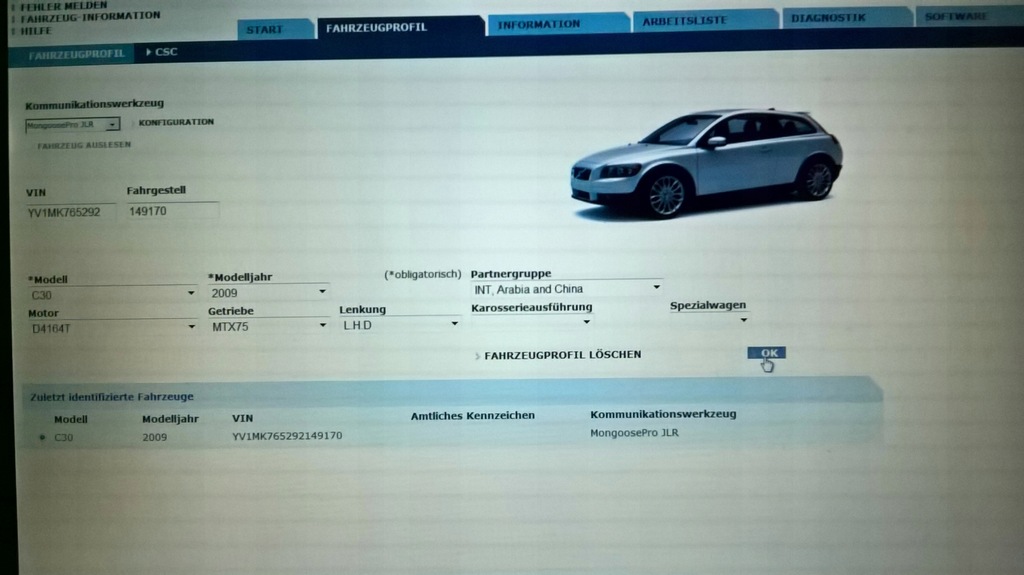
Task: Open the FAHRZEUG-INFORMATION link
Action: click(90, 16)
